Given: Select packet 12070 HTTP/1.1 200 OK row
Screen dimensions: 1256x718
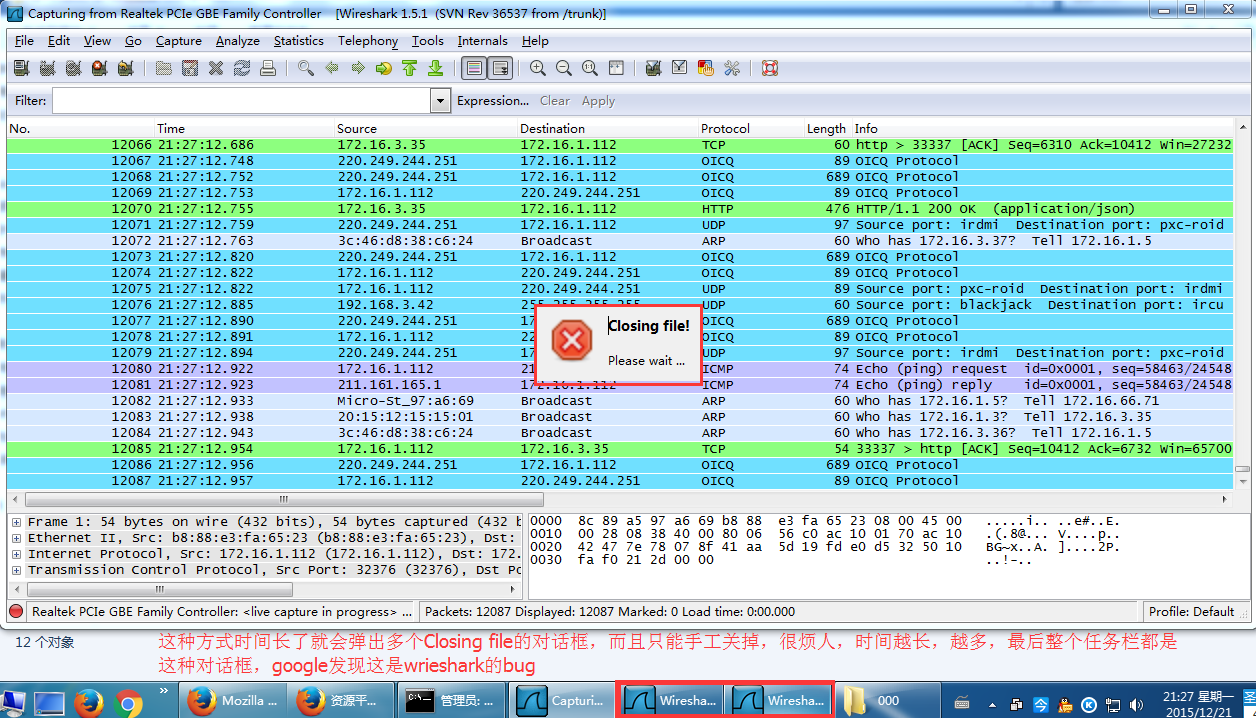Looking at the screenshot, I should (620, 209).
